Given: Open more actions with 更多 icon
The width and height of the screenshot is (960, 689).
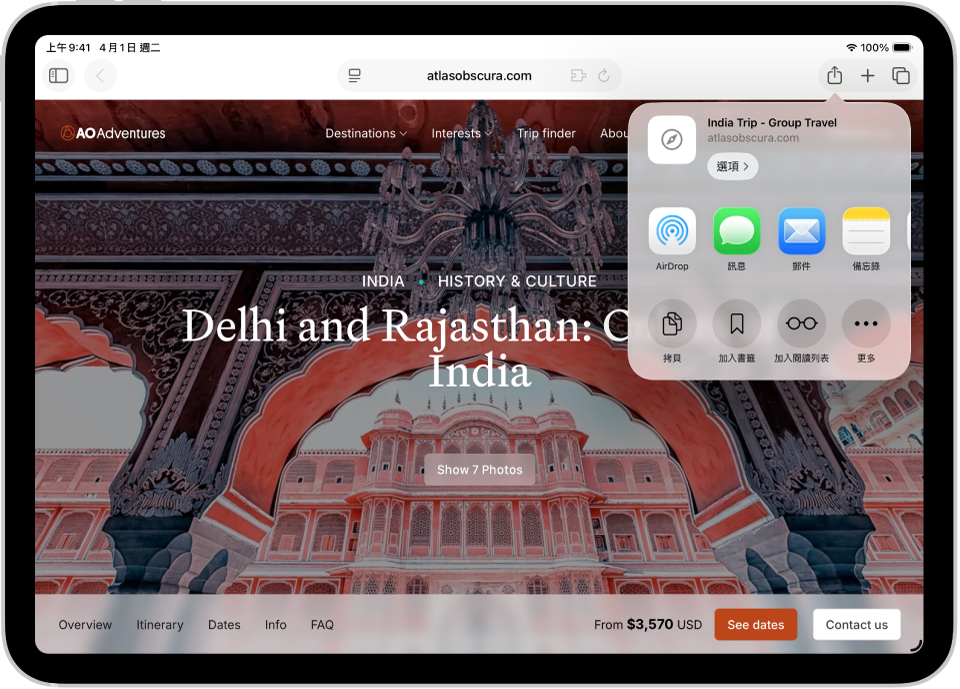Looking at the screenshot, I should click(x=866, y=323).
